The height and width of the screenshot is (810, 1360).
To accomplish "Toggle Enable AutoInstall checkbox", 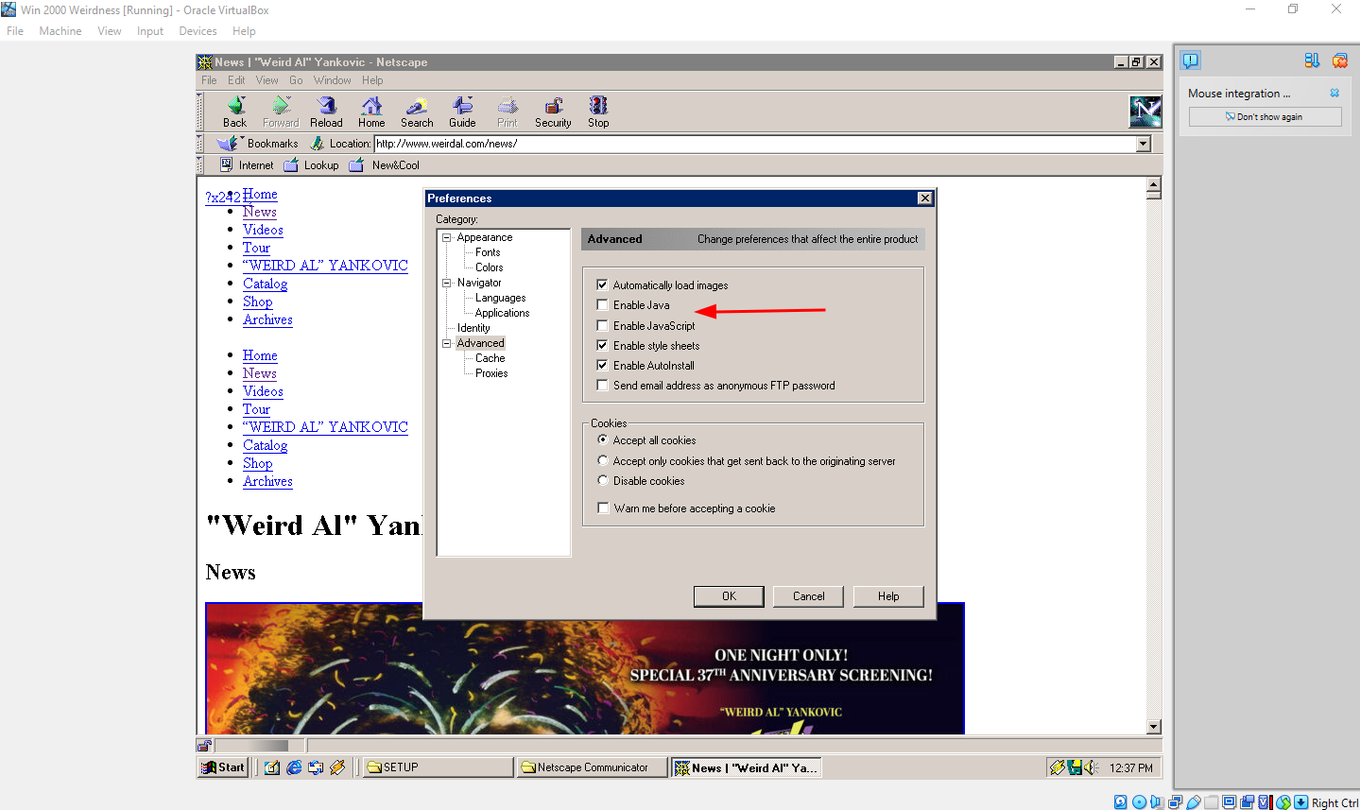I will [602, 365].
